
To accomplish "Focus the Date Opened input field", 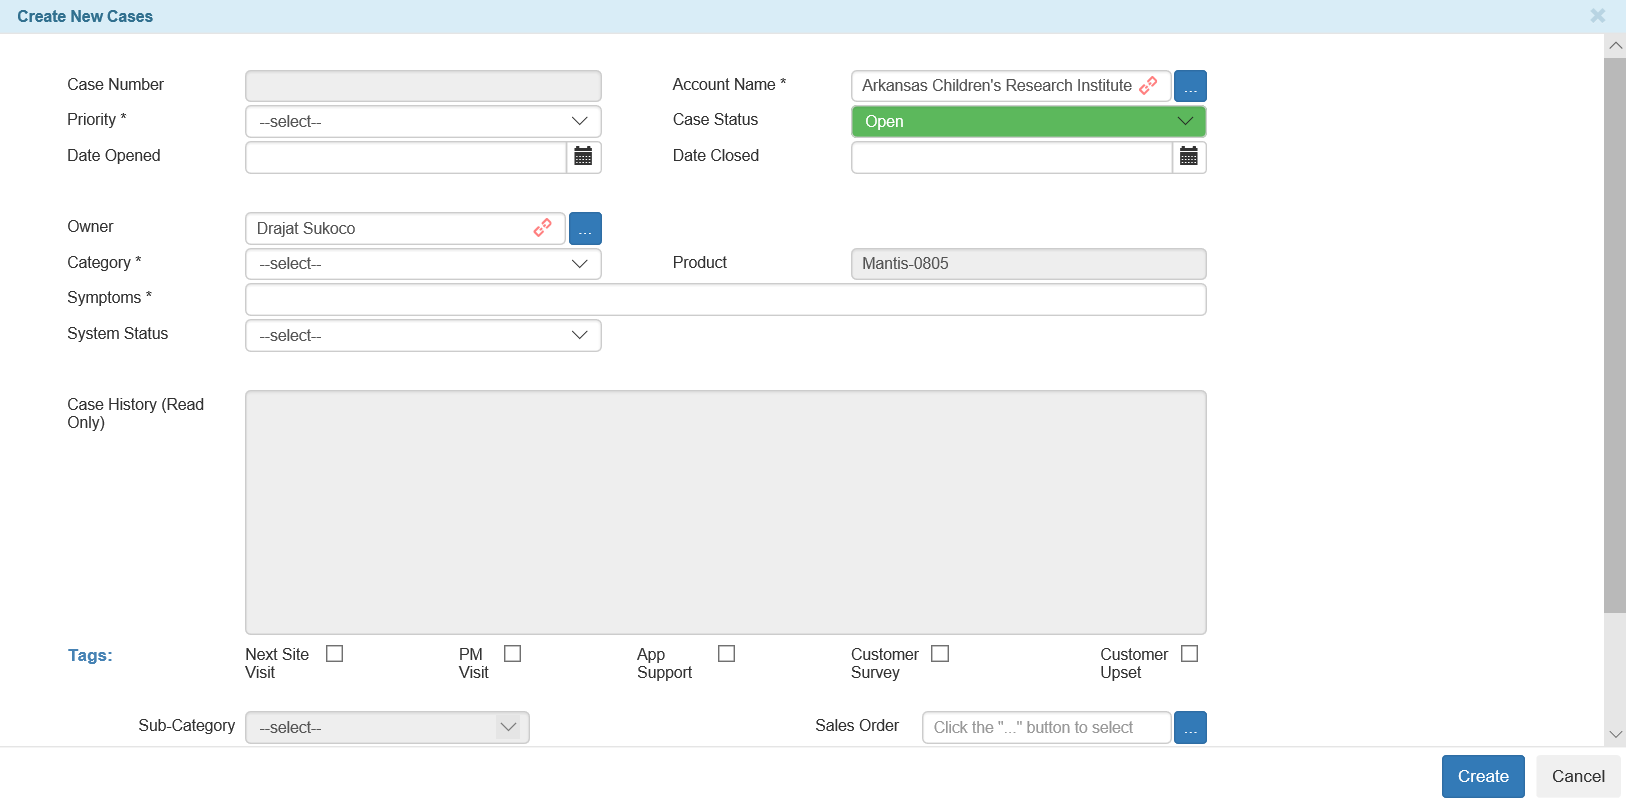I will (x=406, y=157).
